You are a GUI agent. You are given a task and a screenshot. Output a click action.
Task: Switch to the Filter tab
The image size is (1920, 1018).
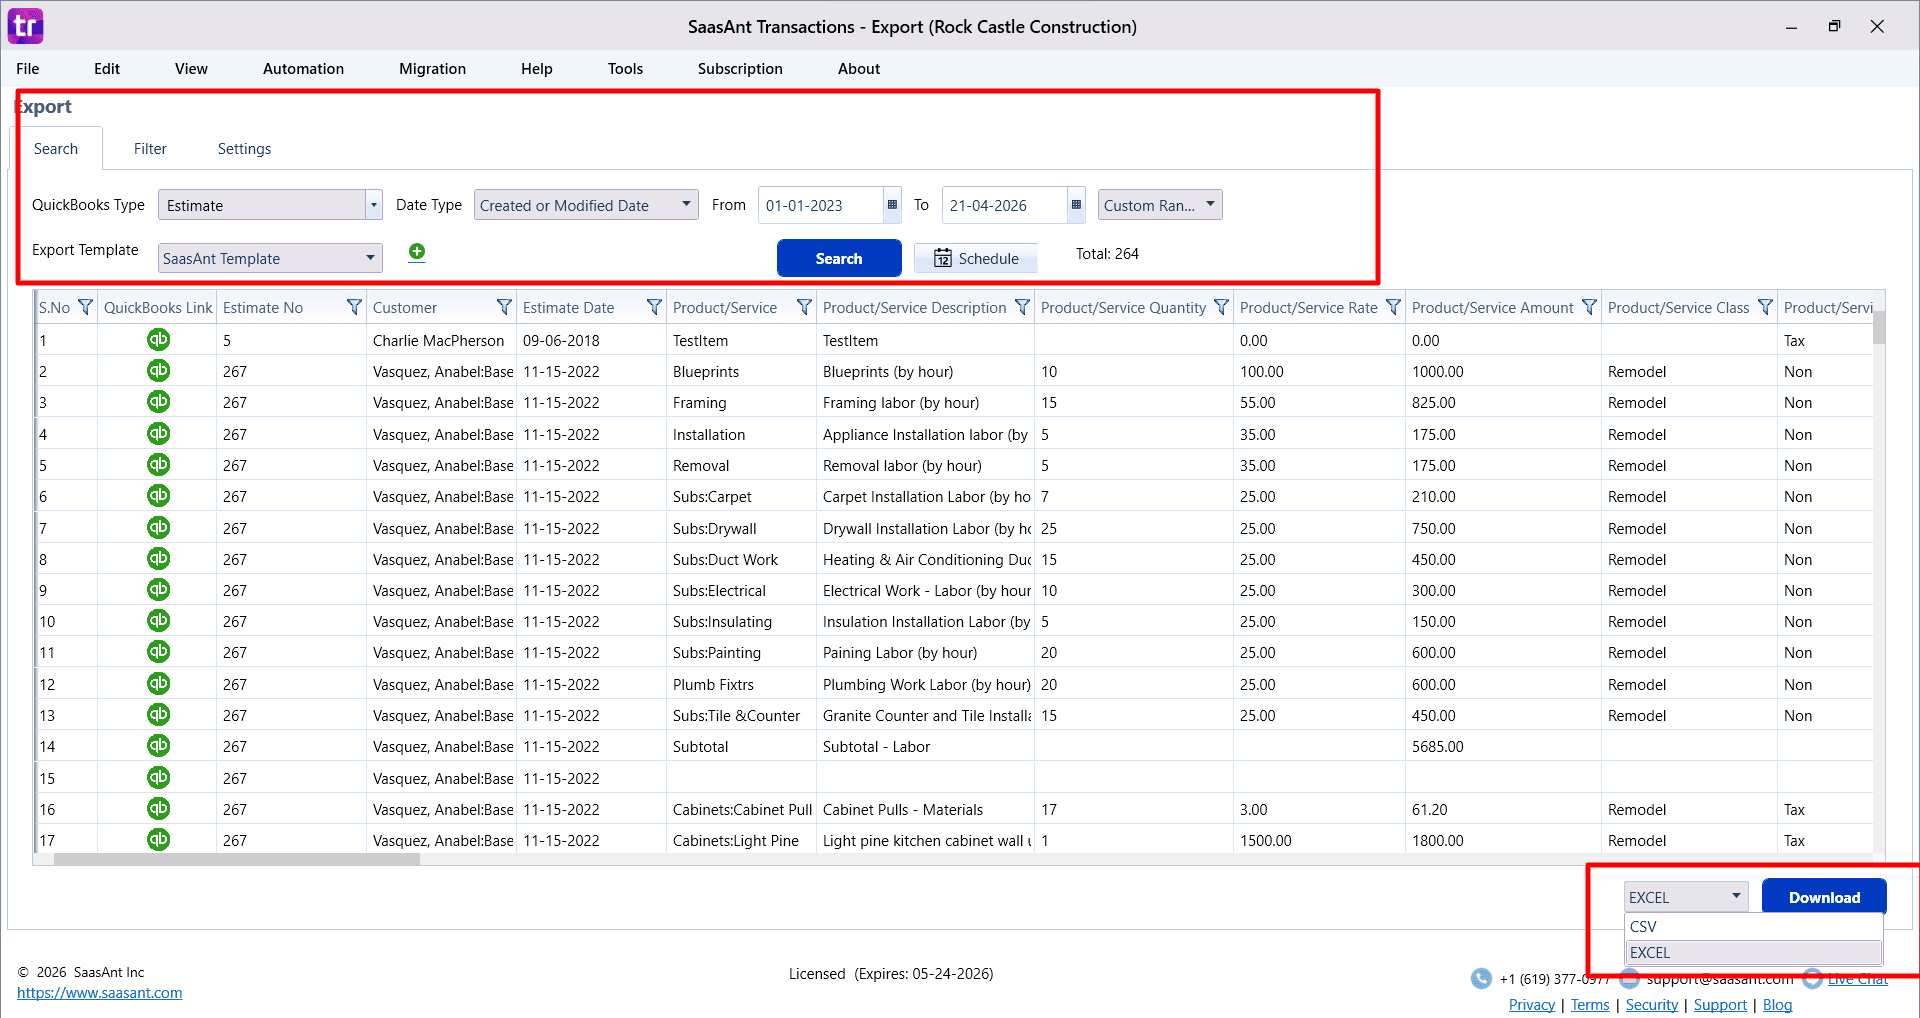(x=150, y=149)
